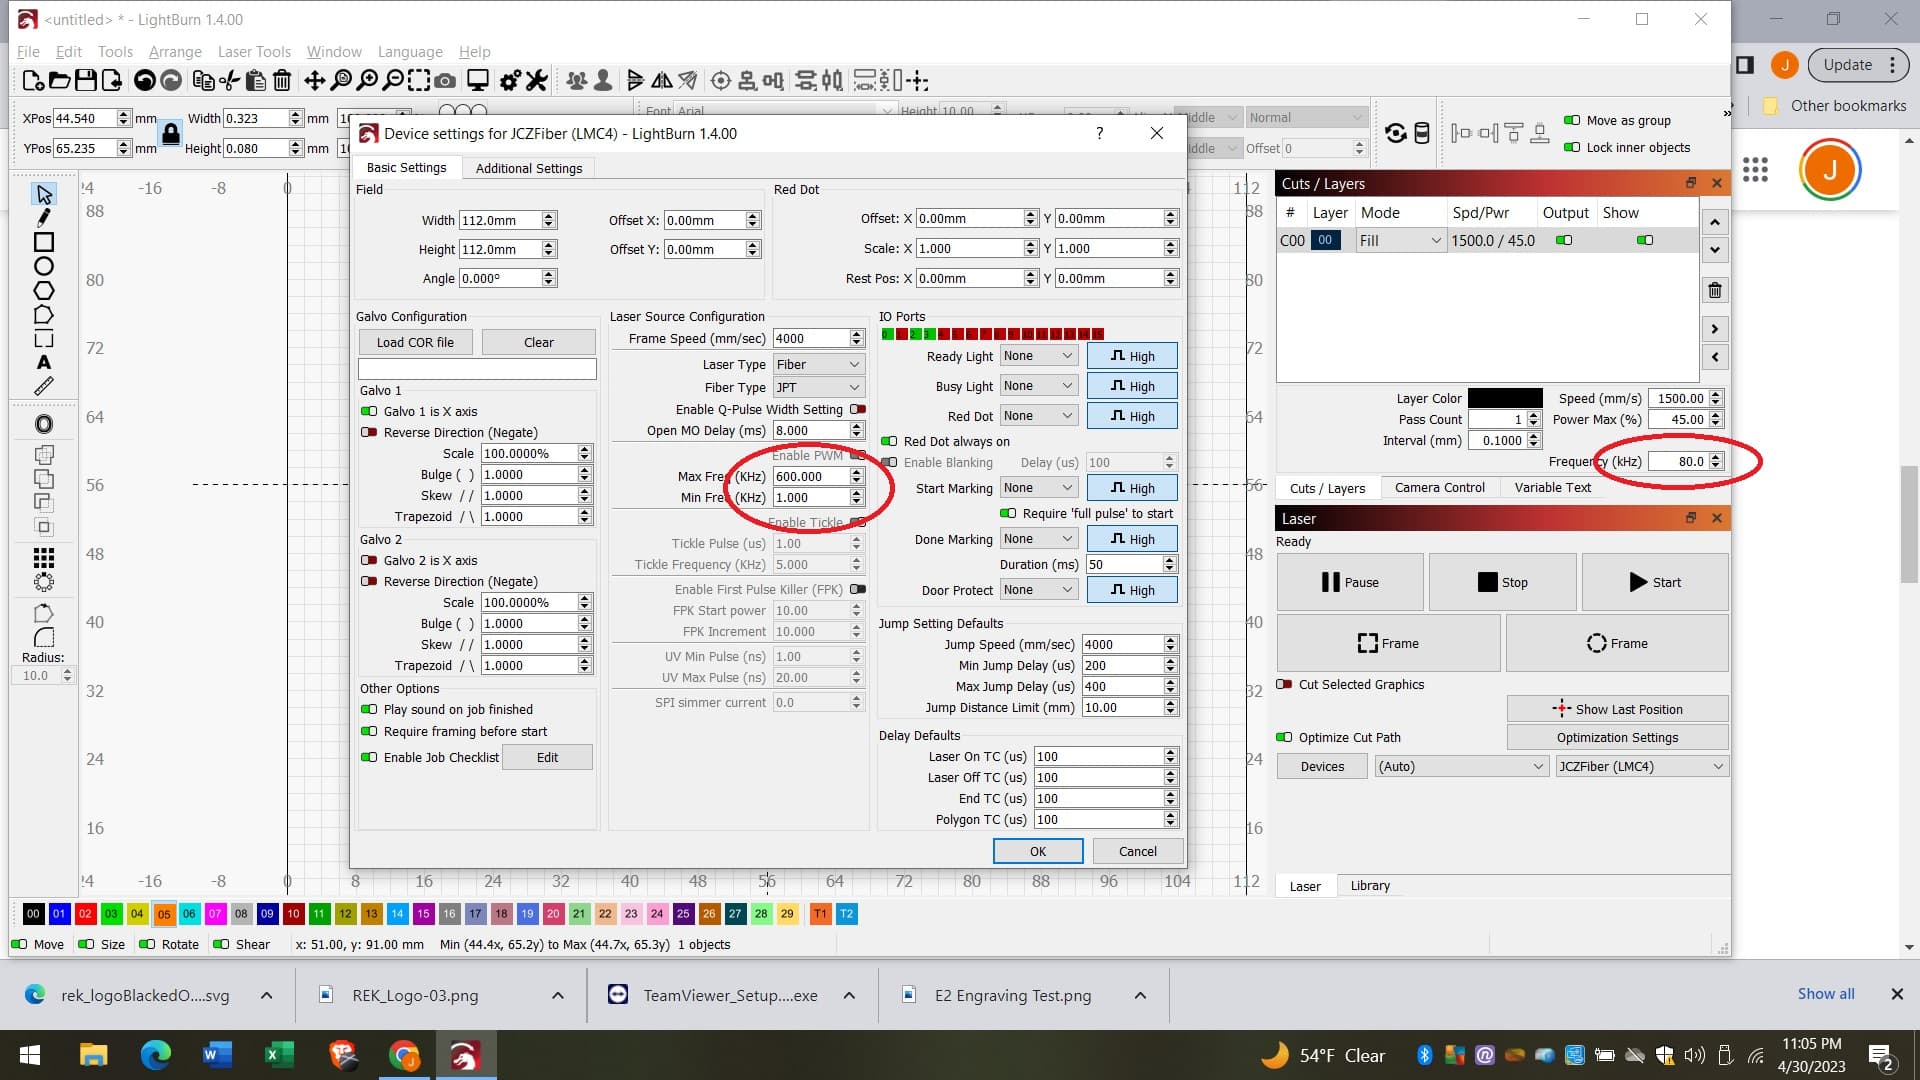Click the Undo arrow icon

pyautogui.click(x=144, y=81)
